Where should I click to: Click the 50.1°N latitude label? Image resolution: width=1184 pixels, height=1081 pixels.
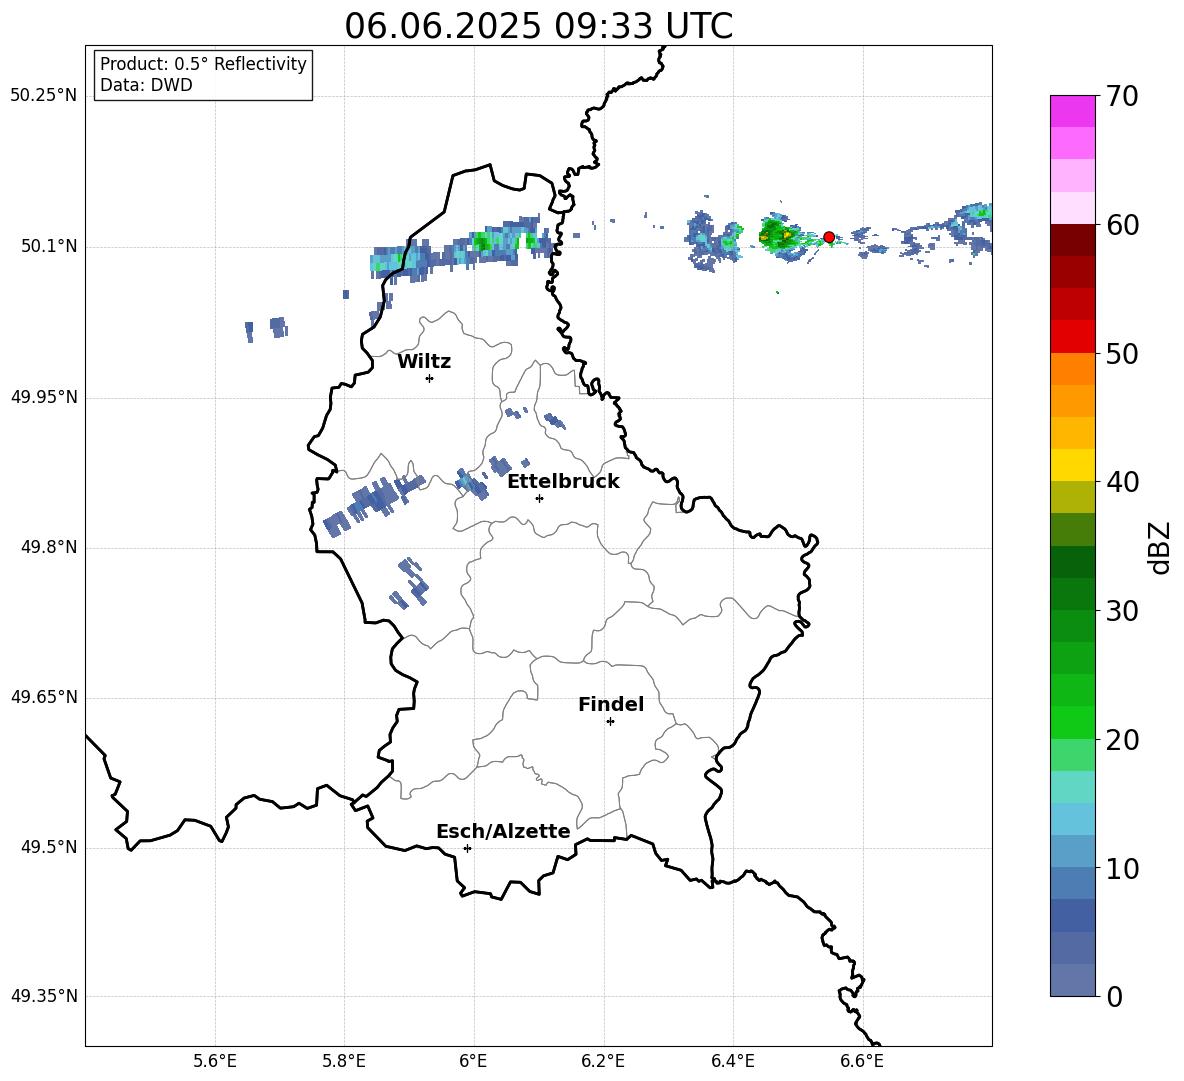49,247
